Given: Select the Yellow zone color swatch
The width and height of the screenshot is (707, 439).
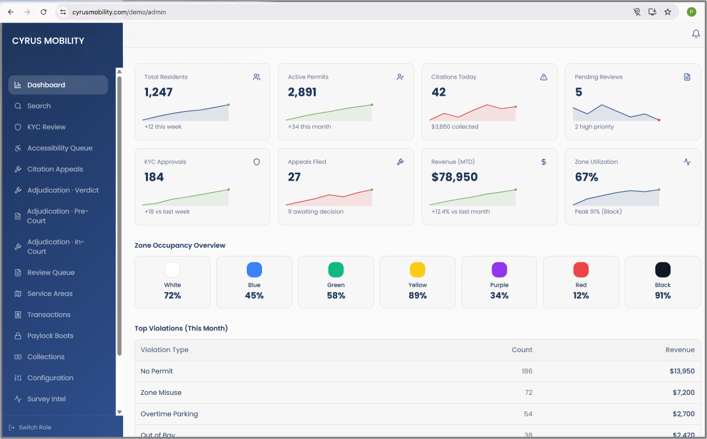Looking at the screenshot, I should (418, 270).
